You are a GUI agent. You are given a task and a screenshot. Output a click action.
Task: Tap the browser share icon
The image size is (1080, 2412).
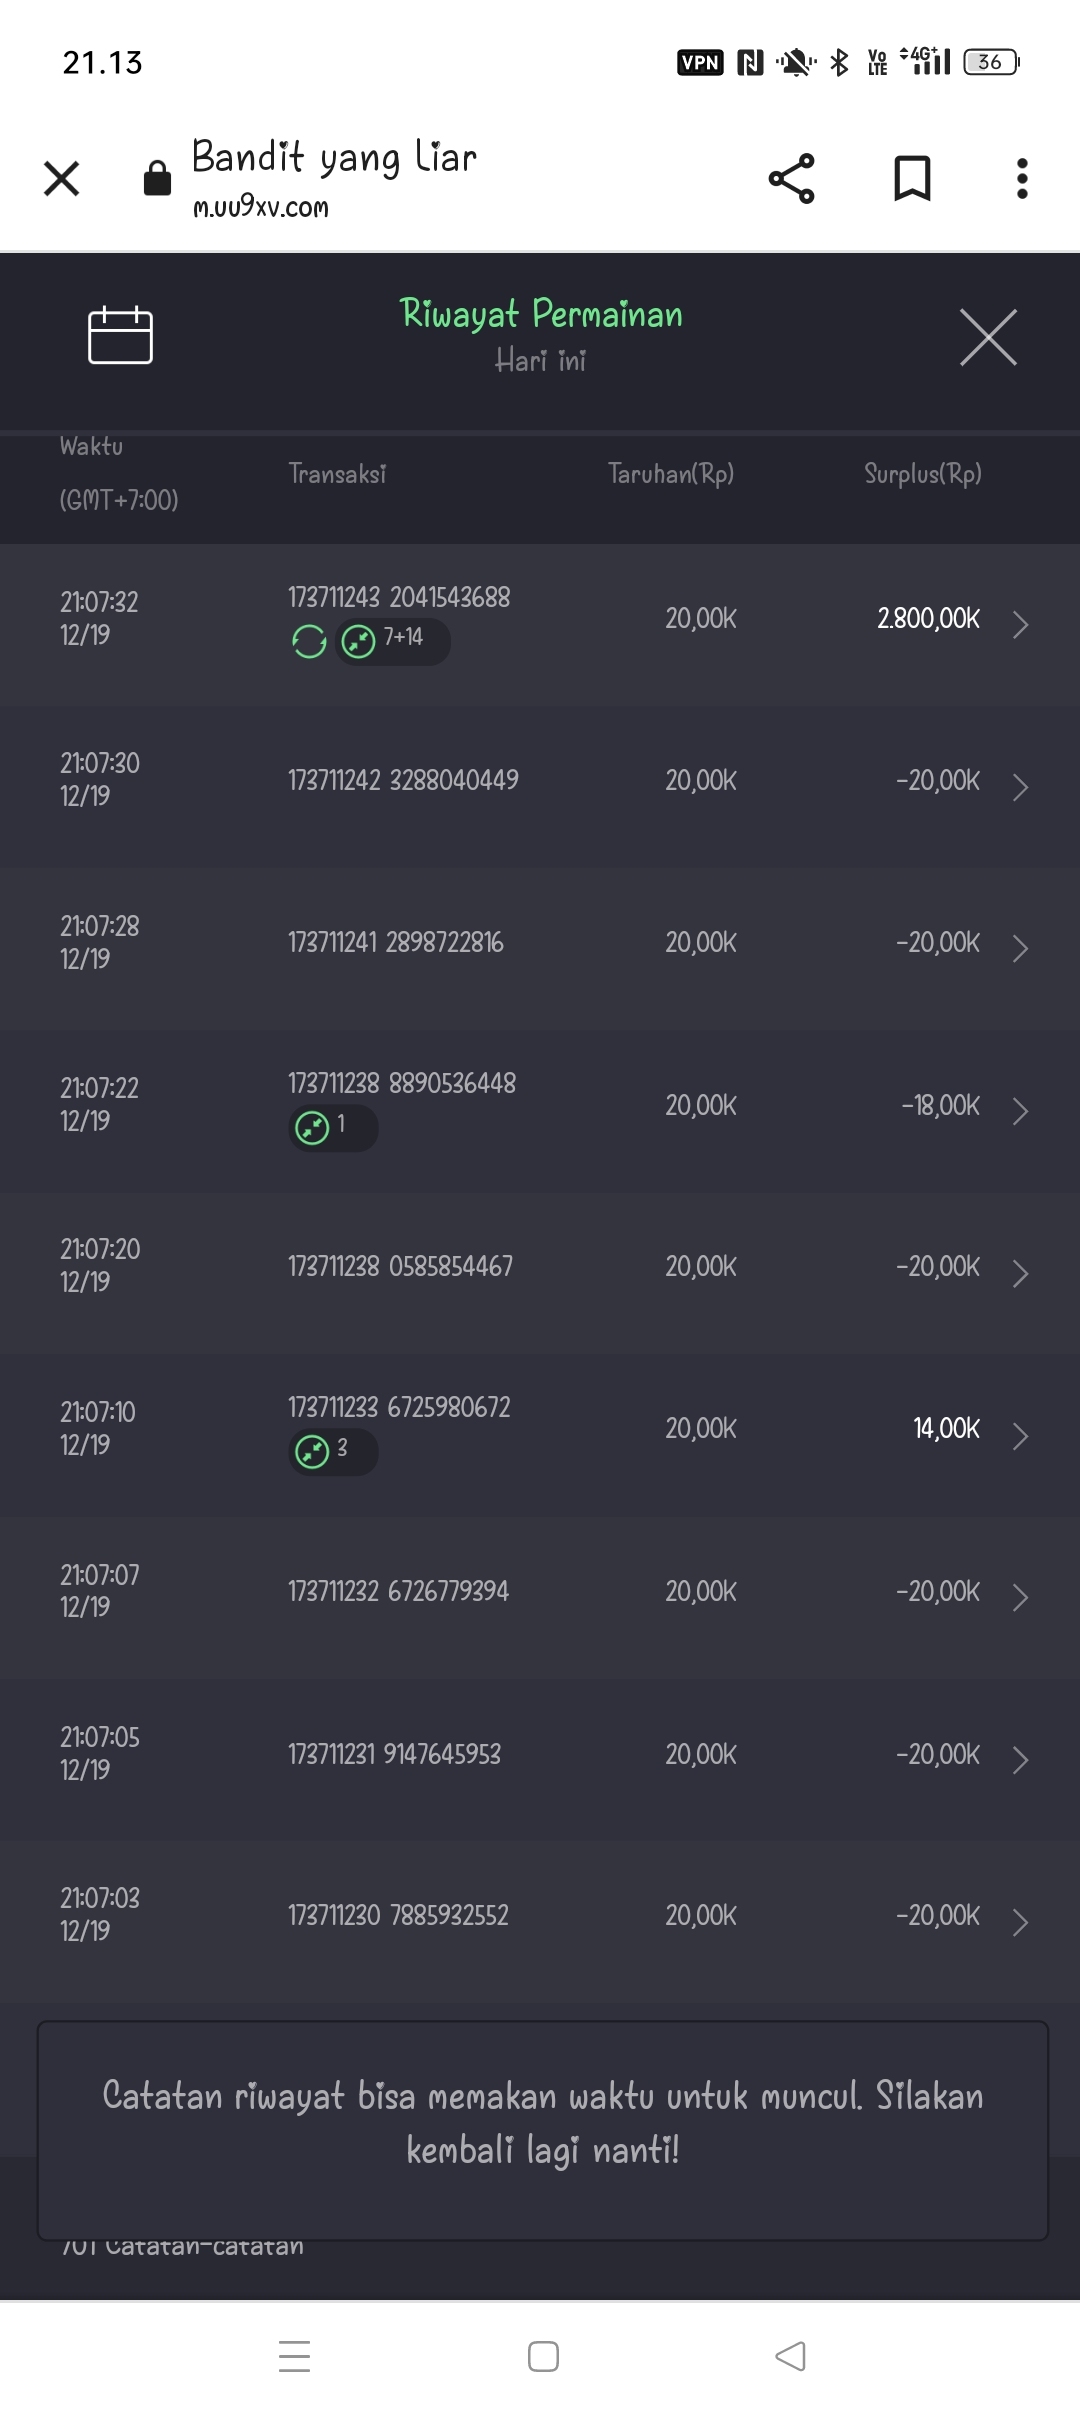pos(791,179)
